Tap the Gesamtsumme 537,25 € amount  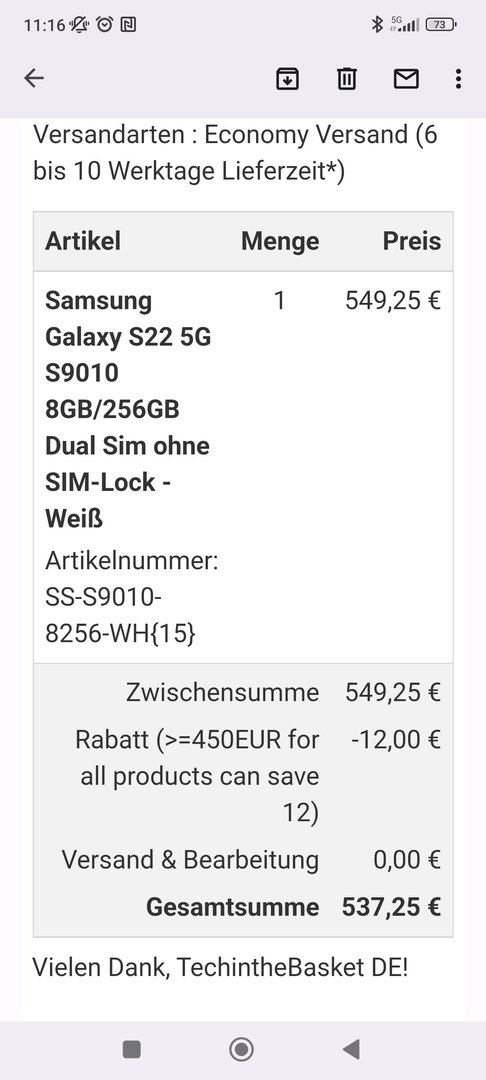(x=391, y=907)
